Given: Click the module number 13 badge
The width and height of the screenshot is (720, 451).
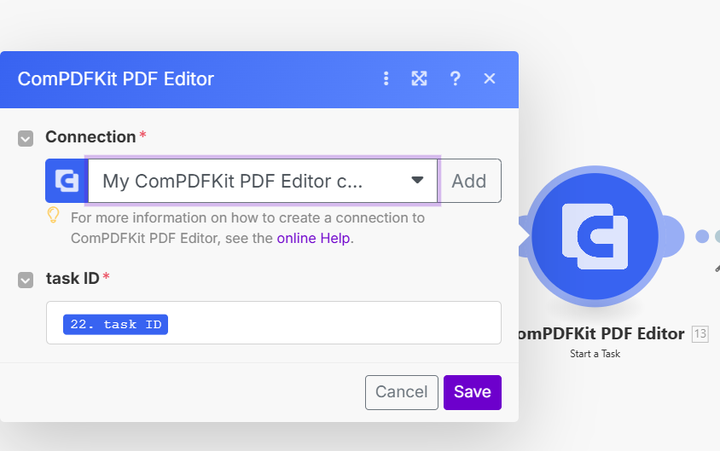Looking at the screenshot, I should tap(700, 334).
